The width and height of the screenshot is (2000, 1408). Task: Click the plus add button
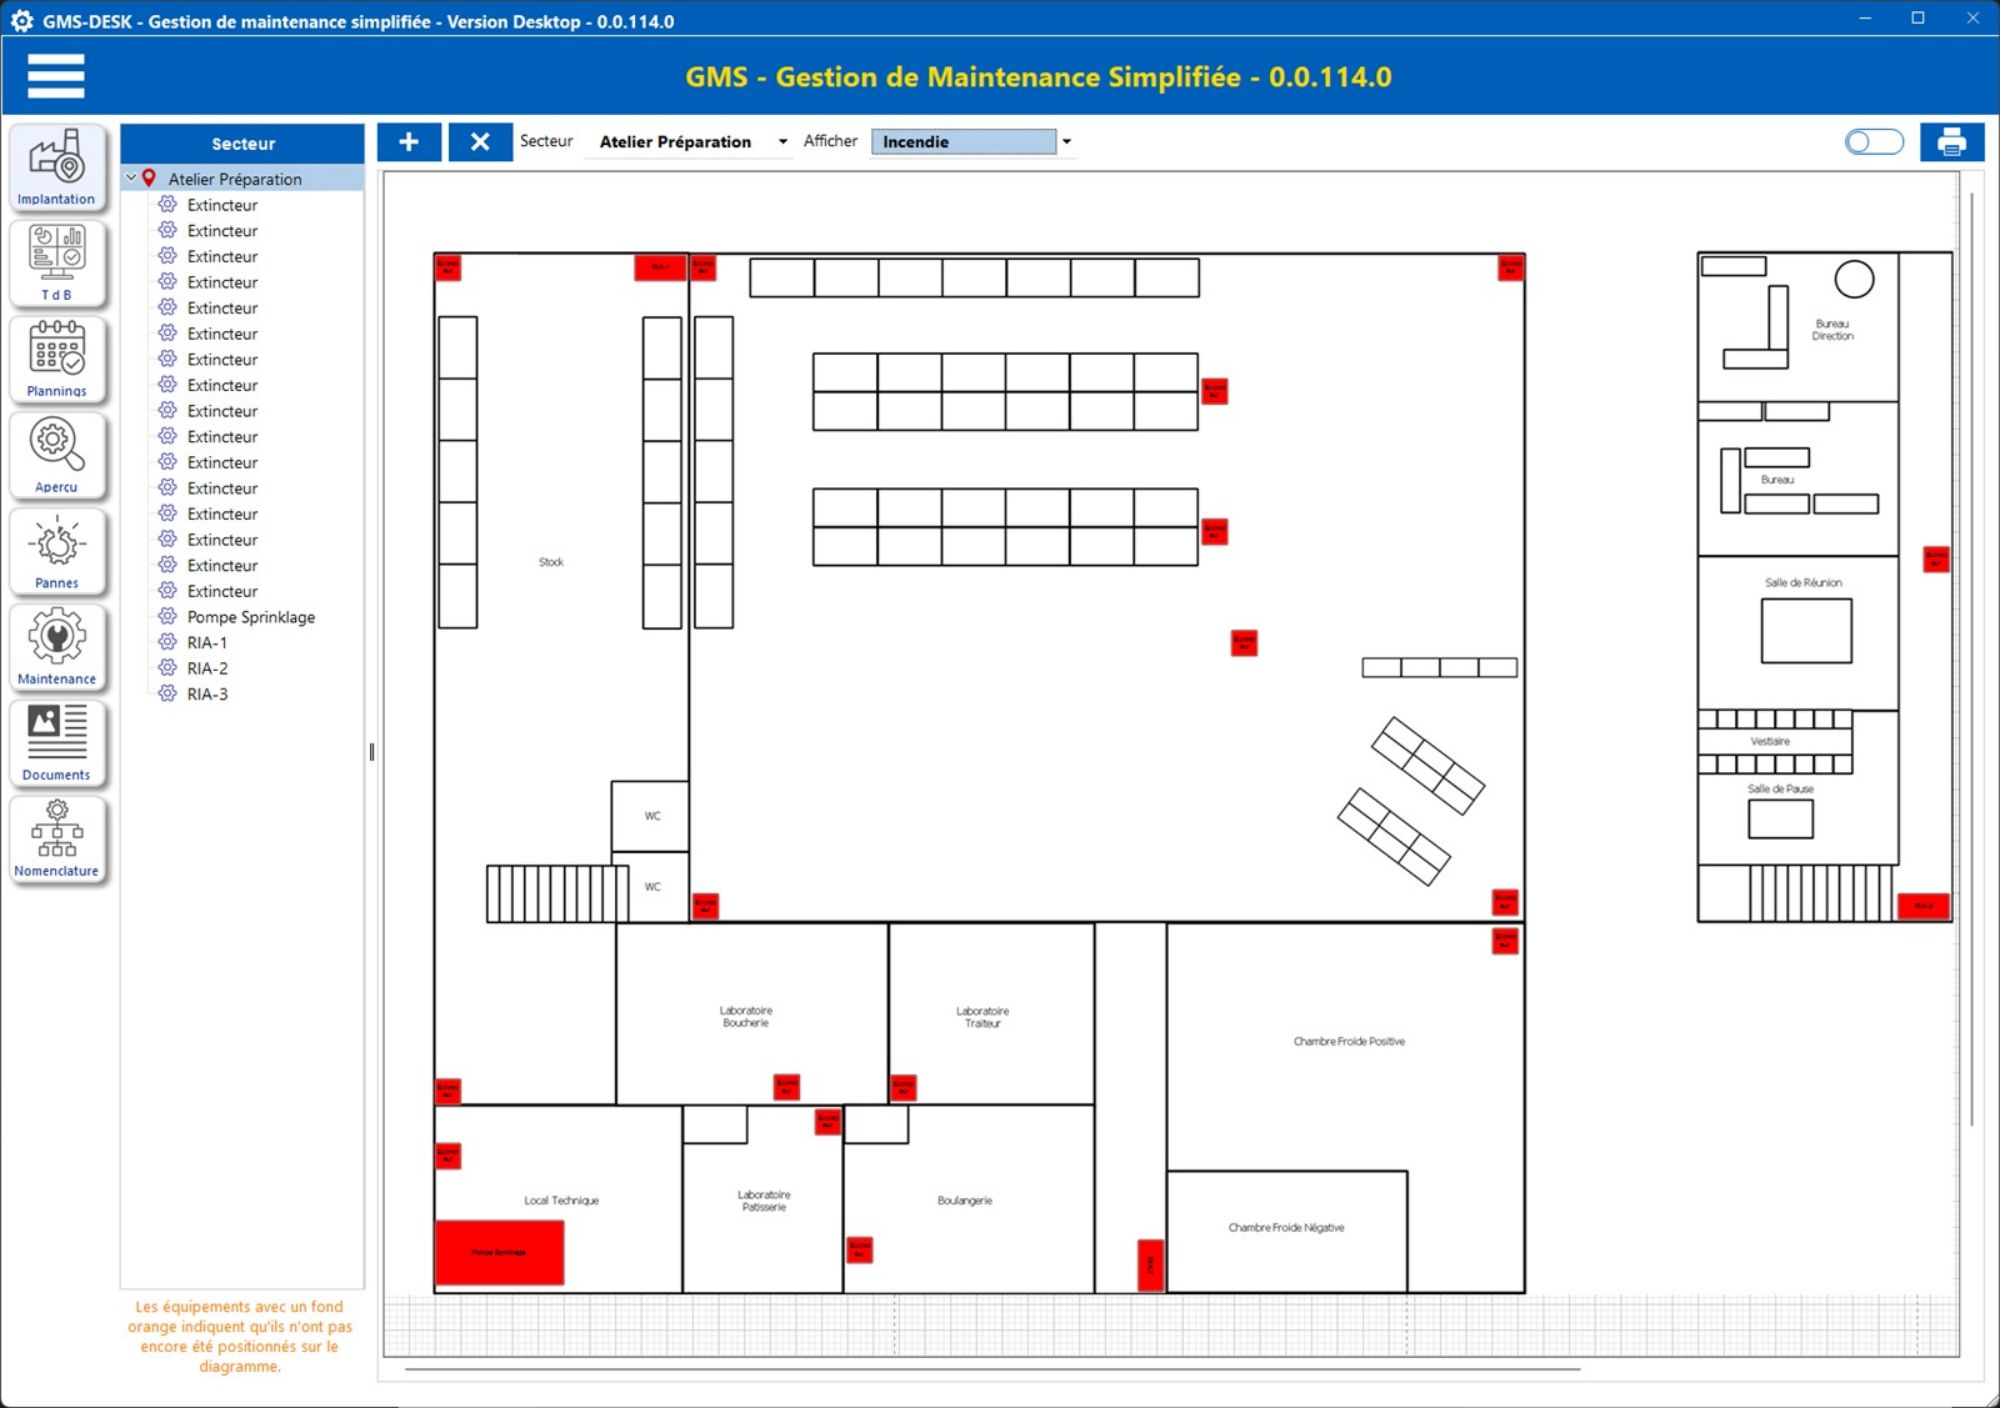point(408,142)
